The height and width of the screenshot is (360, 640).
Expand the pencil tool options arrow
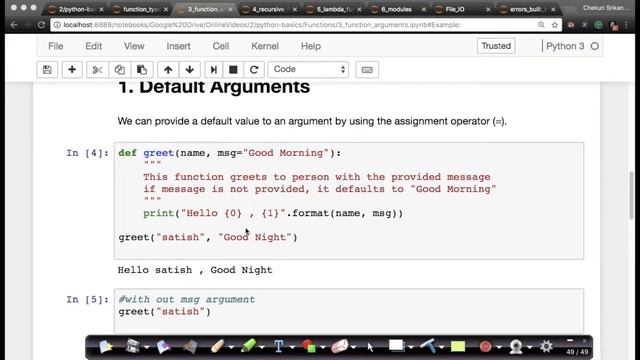point(231,348)
